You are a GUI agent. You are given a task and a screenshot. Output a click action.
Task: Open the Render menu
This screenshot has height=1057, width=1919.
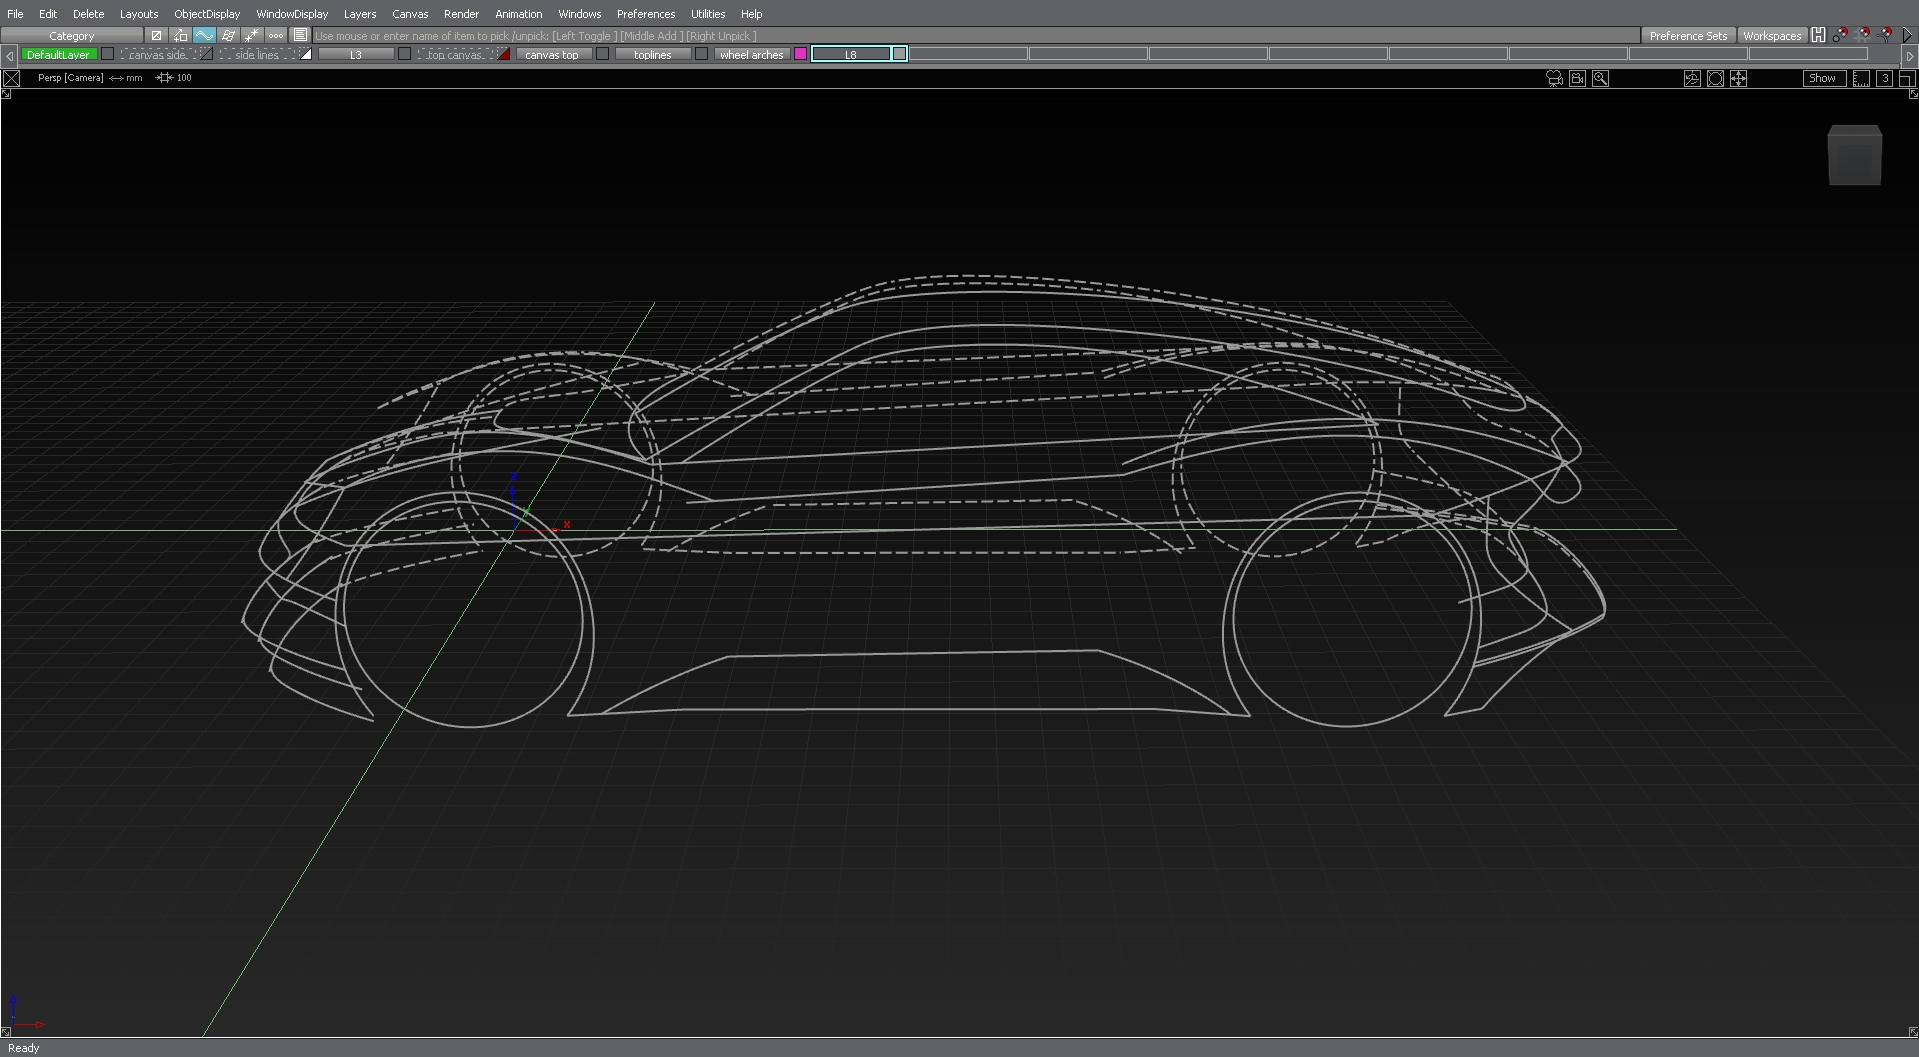[x=461, y=13]
